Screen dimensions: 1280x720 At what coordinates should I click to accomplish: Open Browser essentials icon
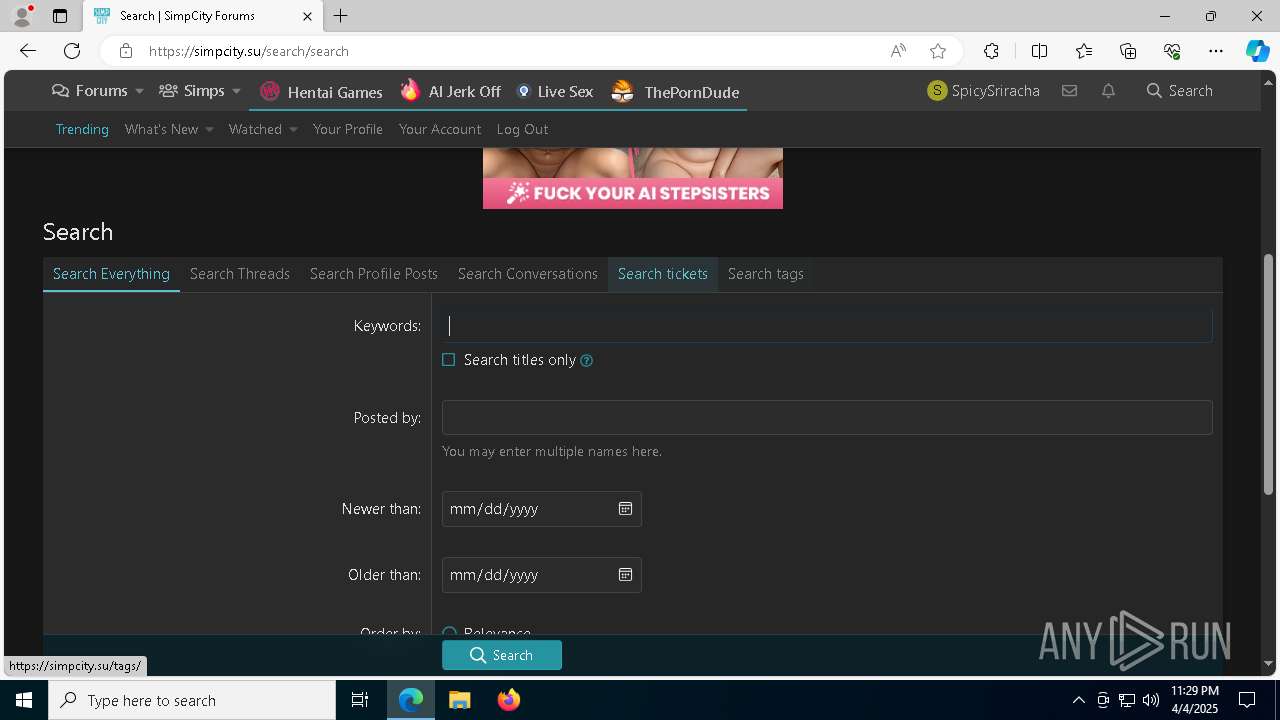coord(1172,51)
